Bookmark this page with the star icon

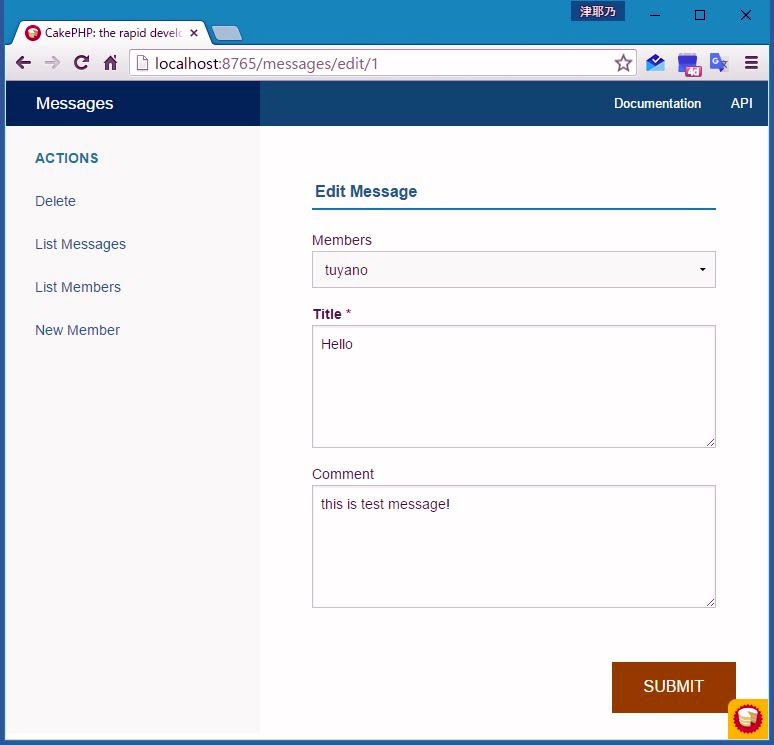[623, 64]
